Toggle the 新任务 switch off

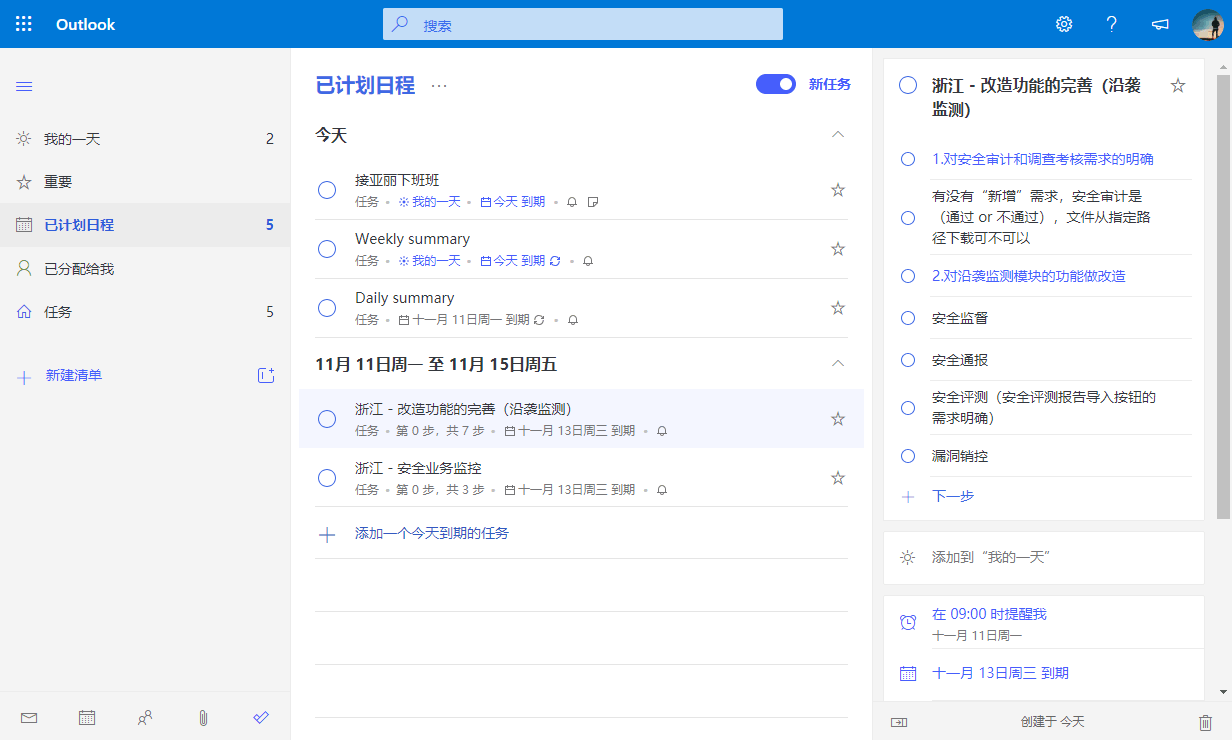point(776,84)
